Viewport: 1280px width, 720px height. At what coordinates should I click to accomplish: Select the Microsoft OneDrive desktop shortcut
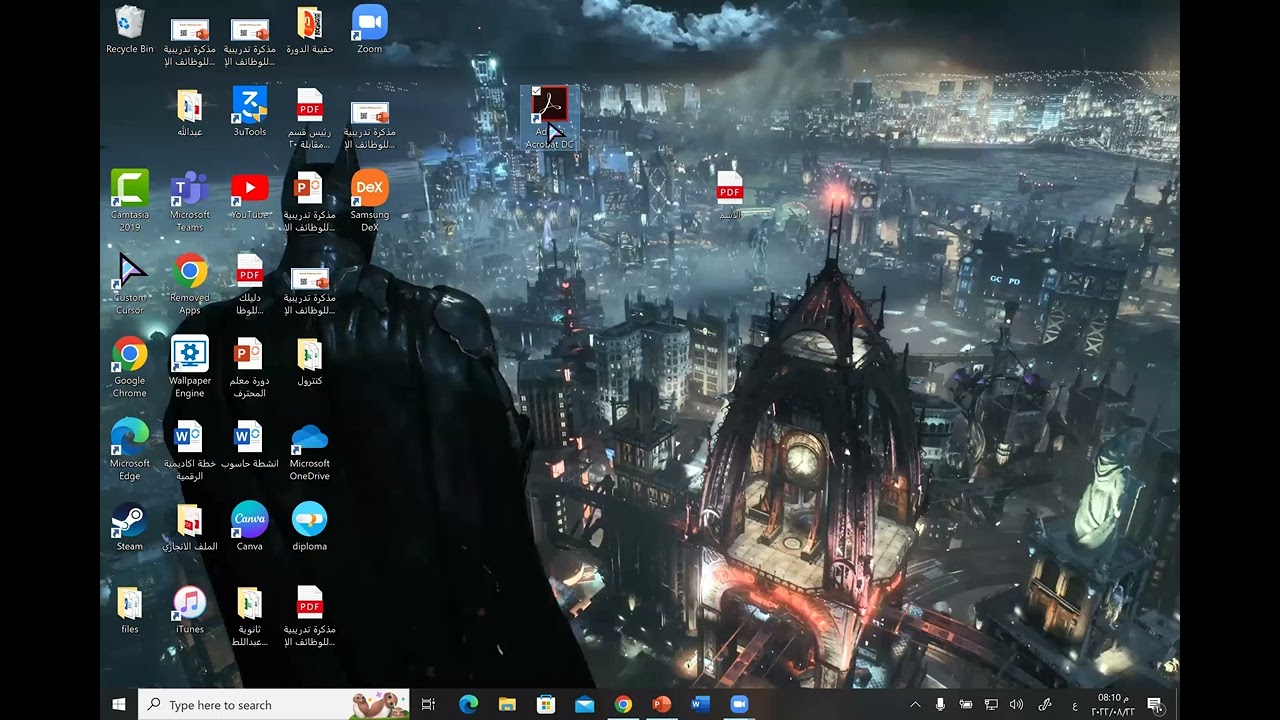click(310, 450)
